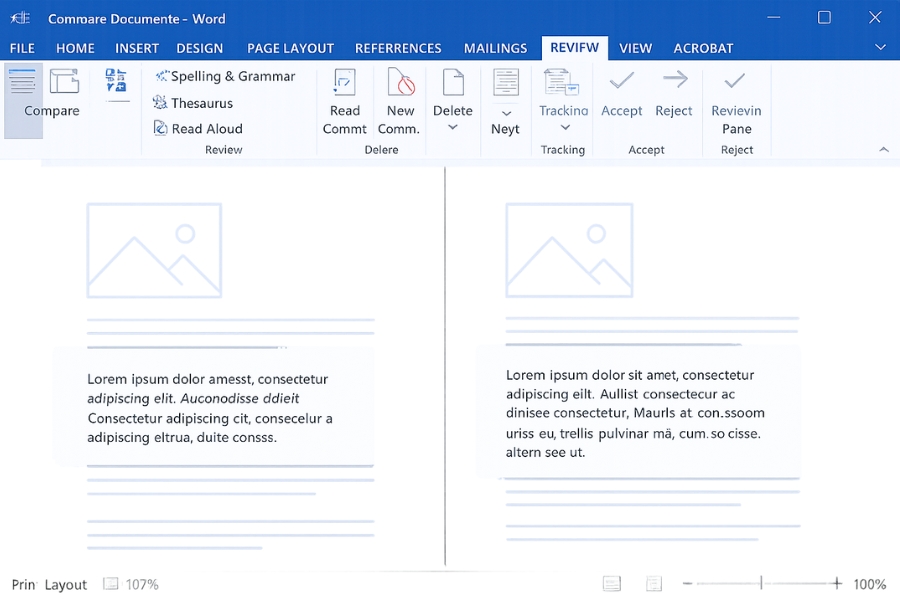
Task: Click the Reject arrow icon
Action: coord(674,81)
